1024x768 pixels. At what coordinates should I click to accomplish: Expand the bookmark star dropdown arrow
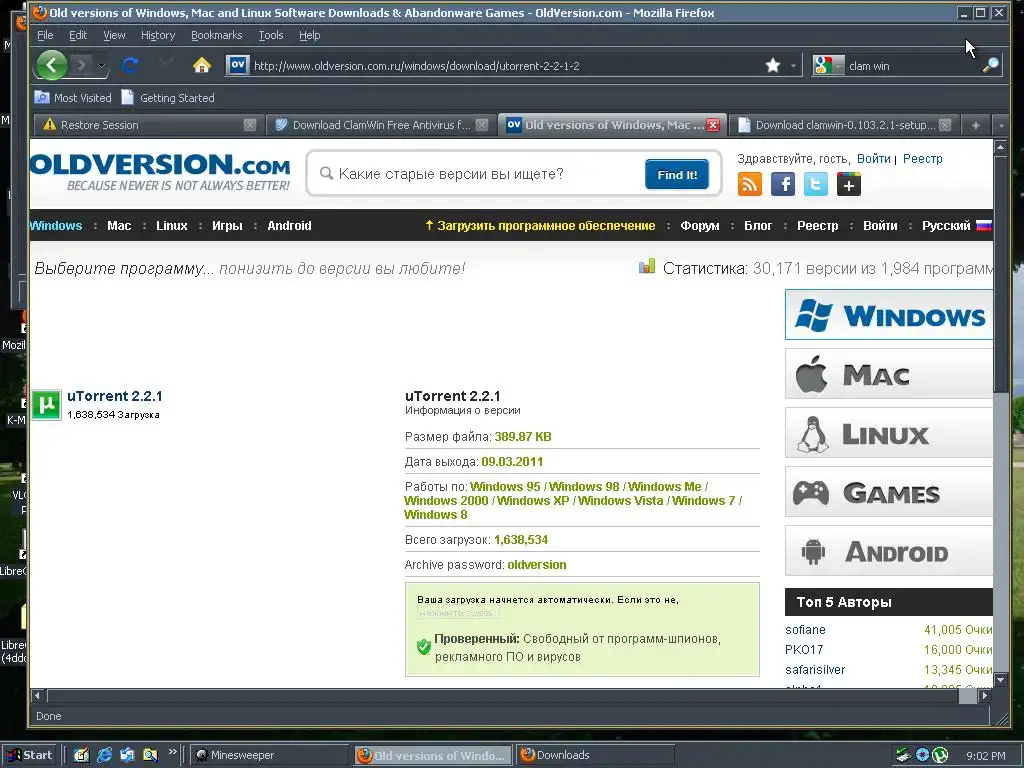coord(793,65)
